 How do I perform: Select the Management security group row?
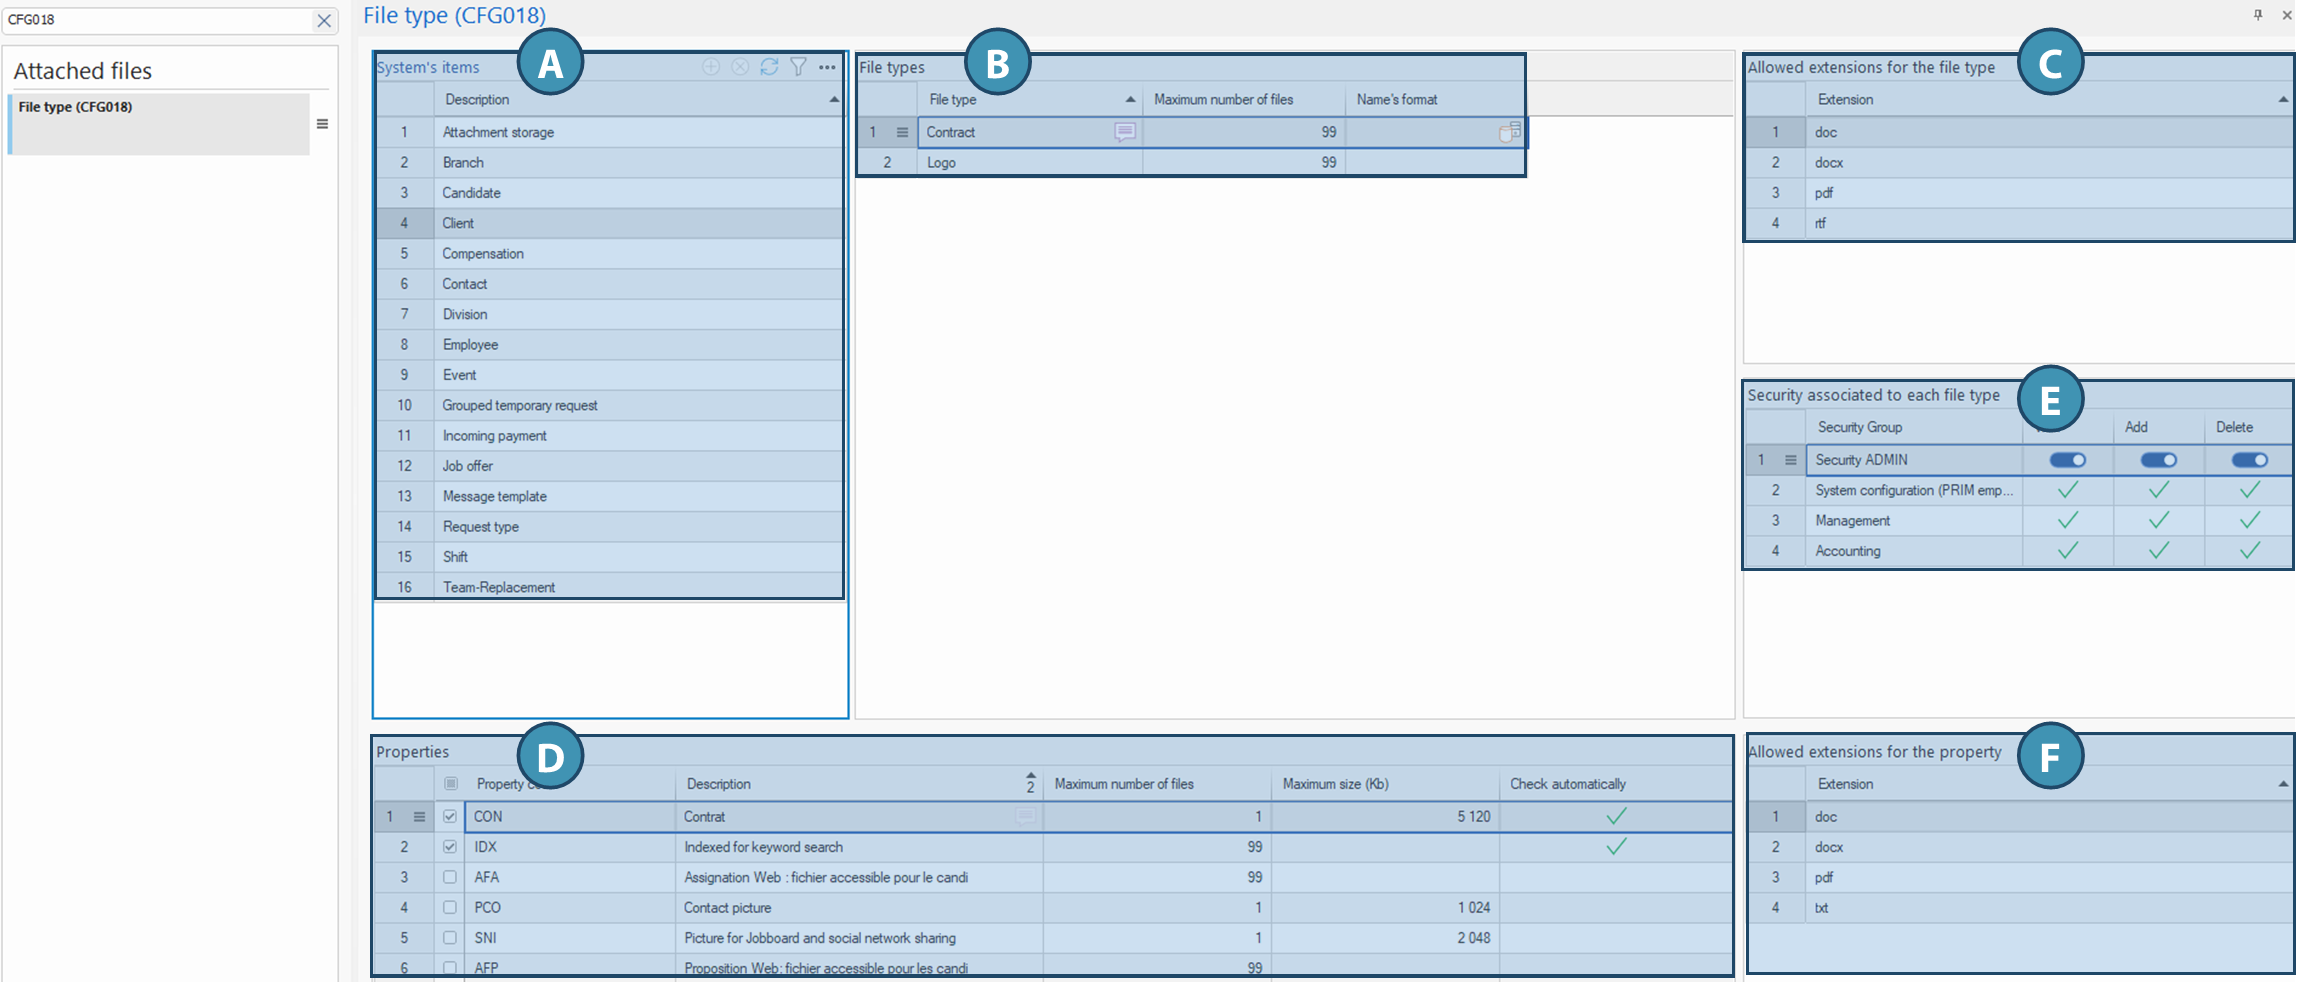pos(1852,521)
